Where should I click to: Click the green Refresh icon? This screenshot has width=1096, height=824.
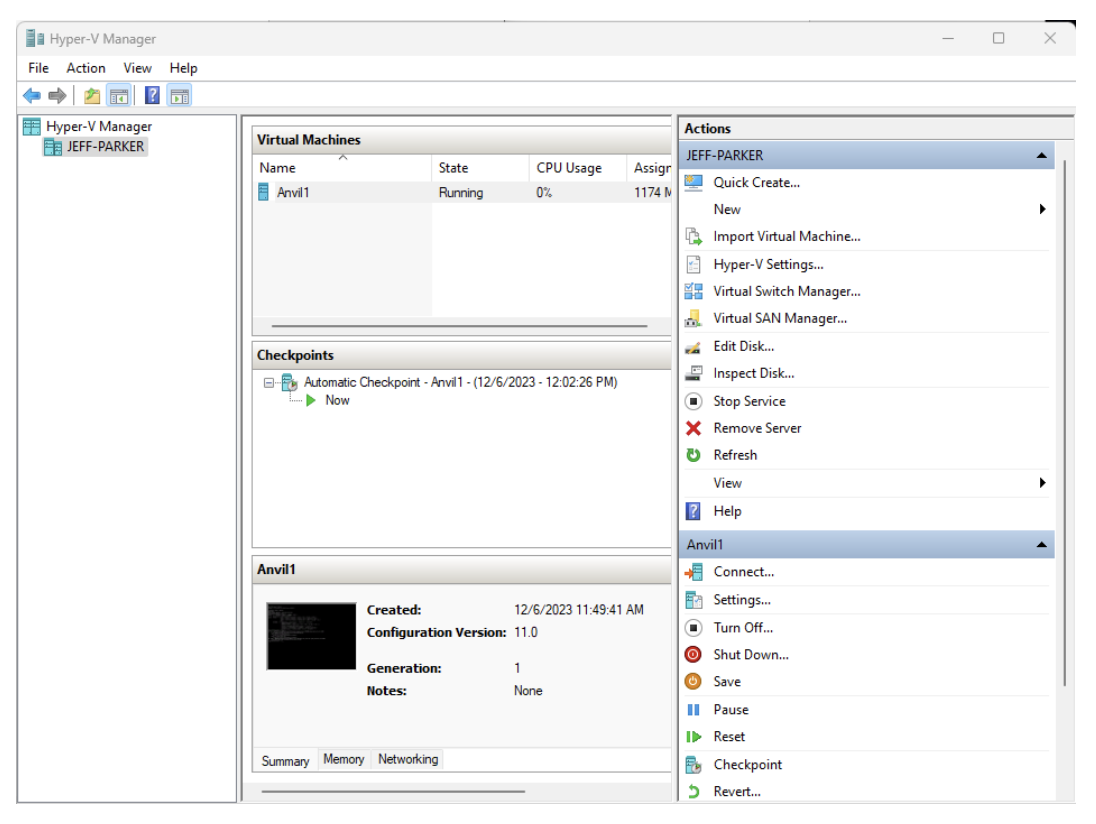click(693, 455)
